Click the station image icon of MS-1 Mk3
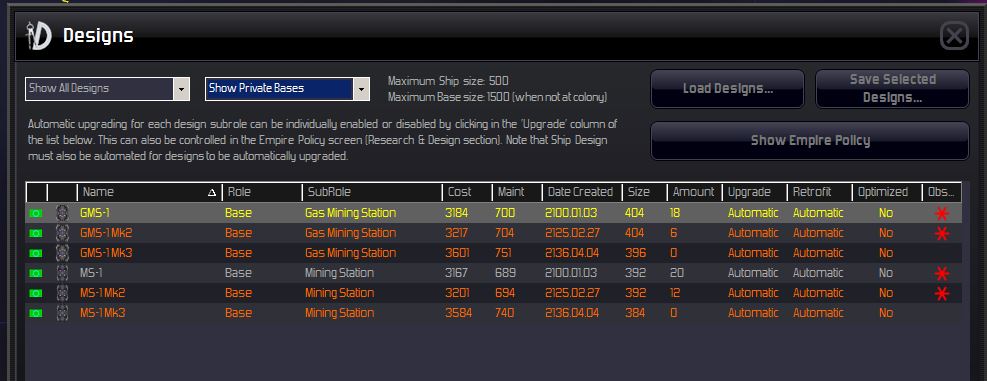The height and width of the screenshot is (381, 987). tap(62, 313)
